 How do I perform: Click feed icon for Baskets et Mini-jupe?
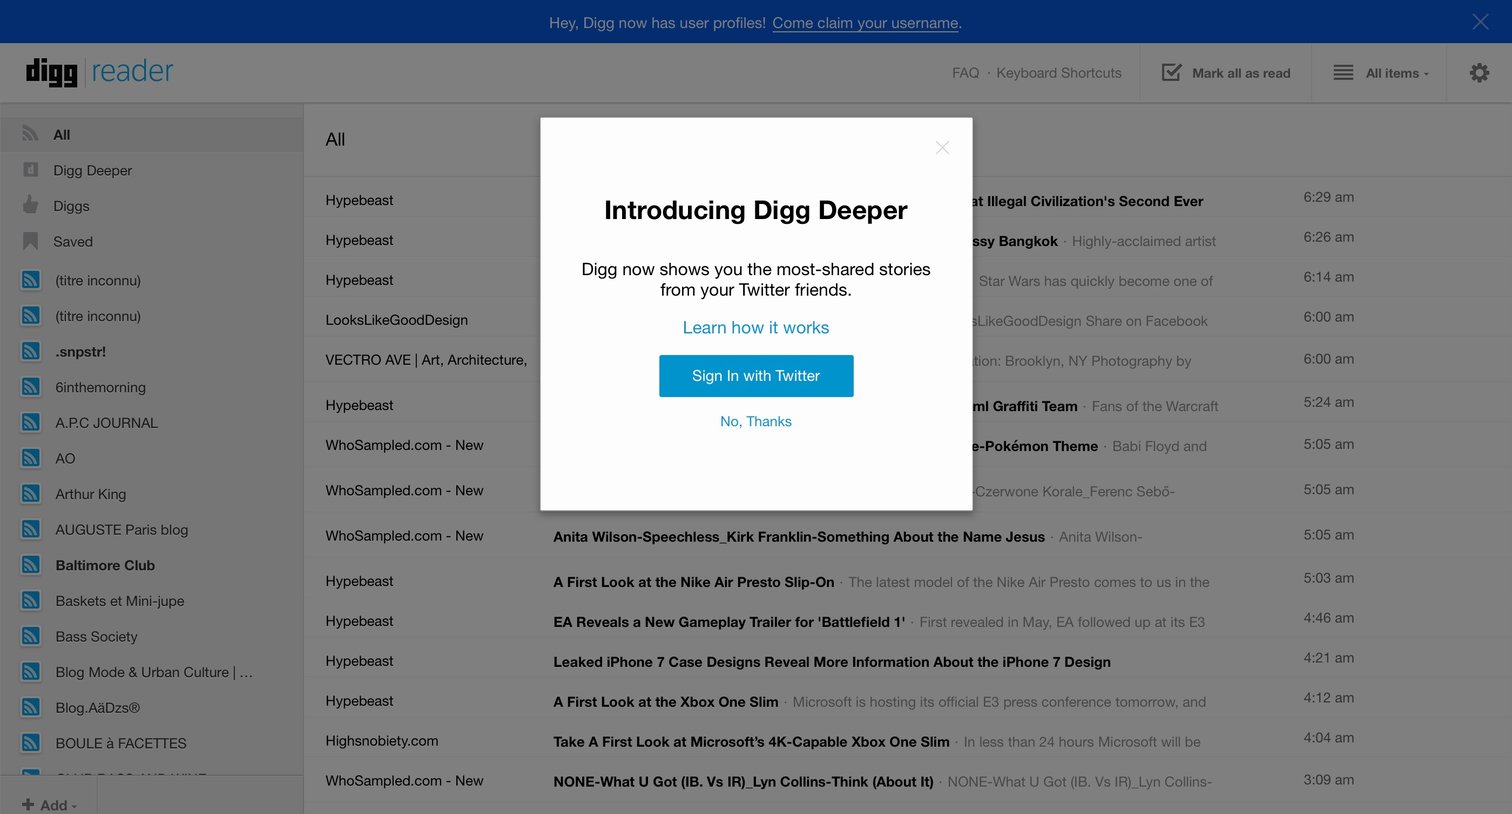pos(31,600)
